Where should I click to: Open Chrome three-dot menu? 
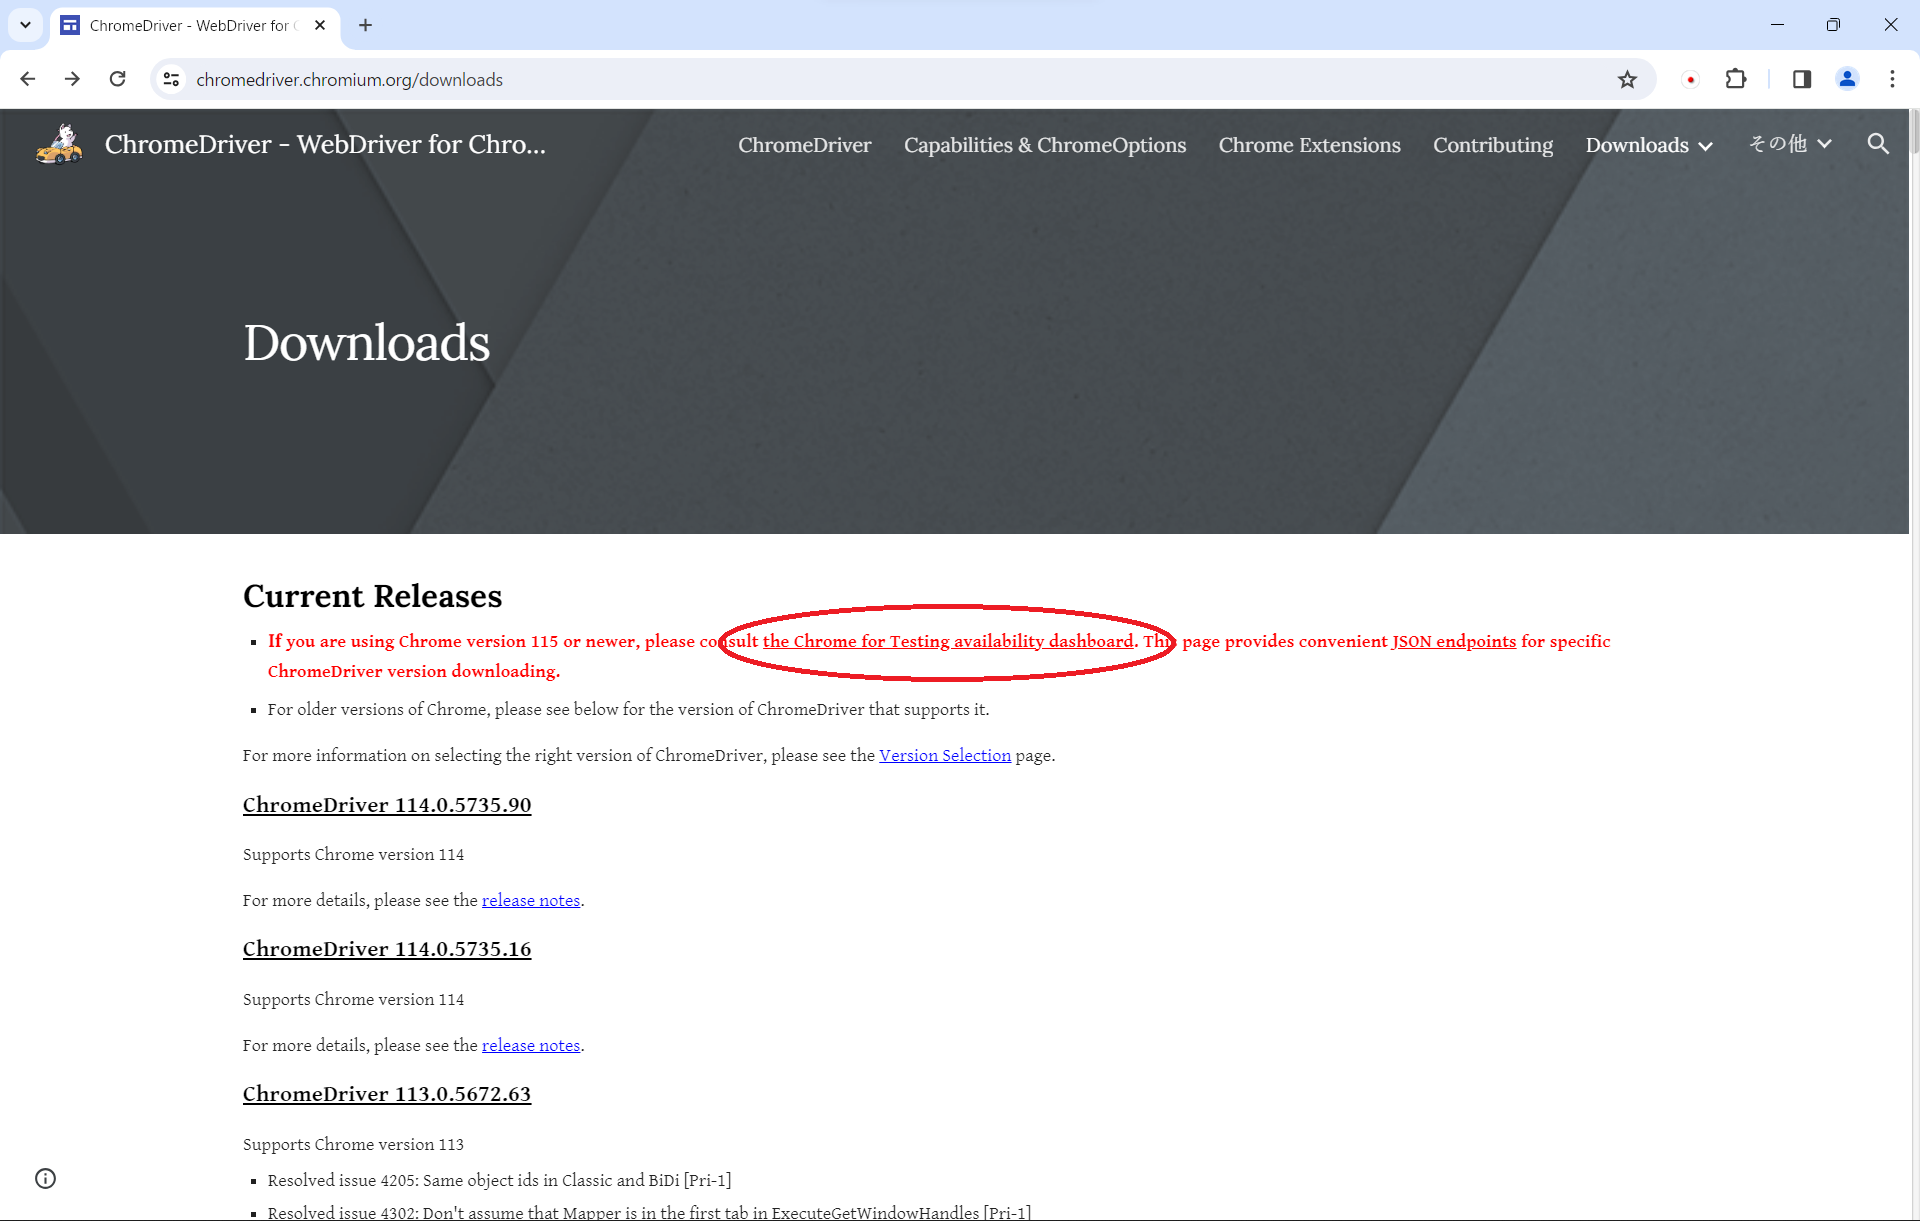tap(1892, 79)
